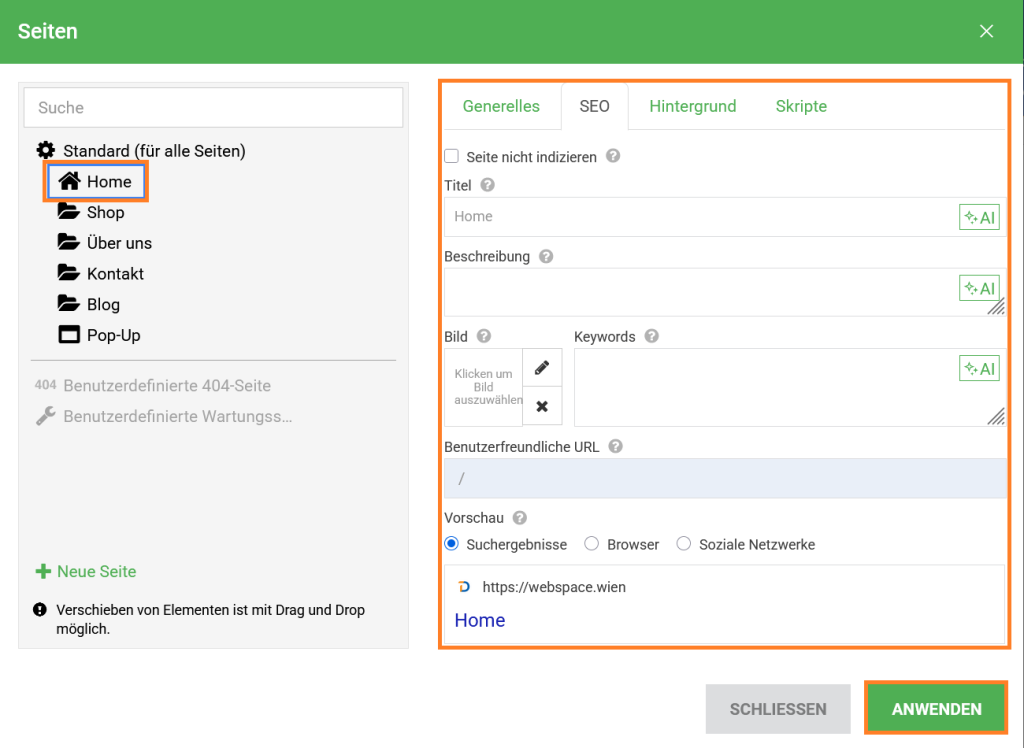Click help icon beside Vorschau label
This screenshot has width=1024, height=748.
[x=519, y=518]
